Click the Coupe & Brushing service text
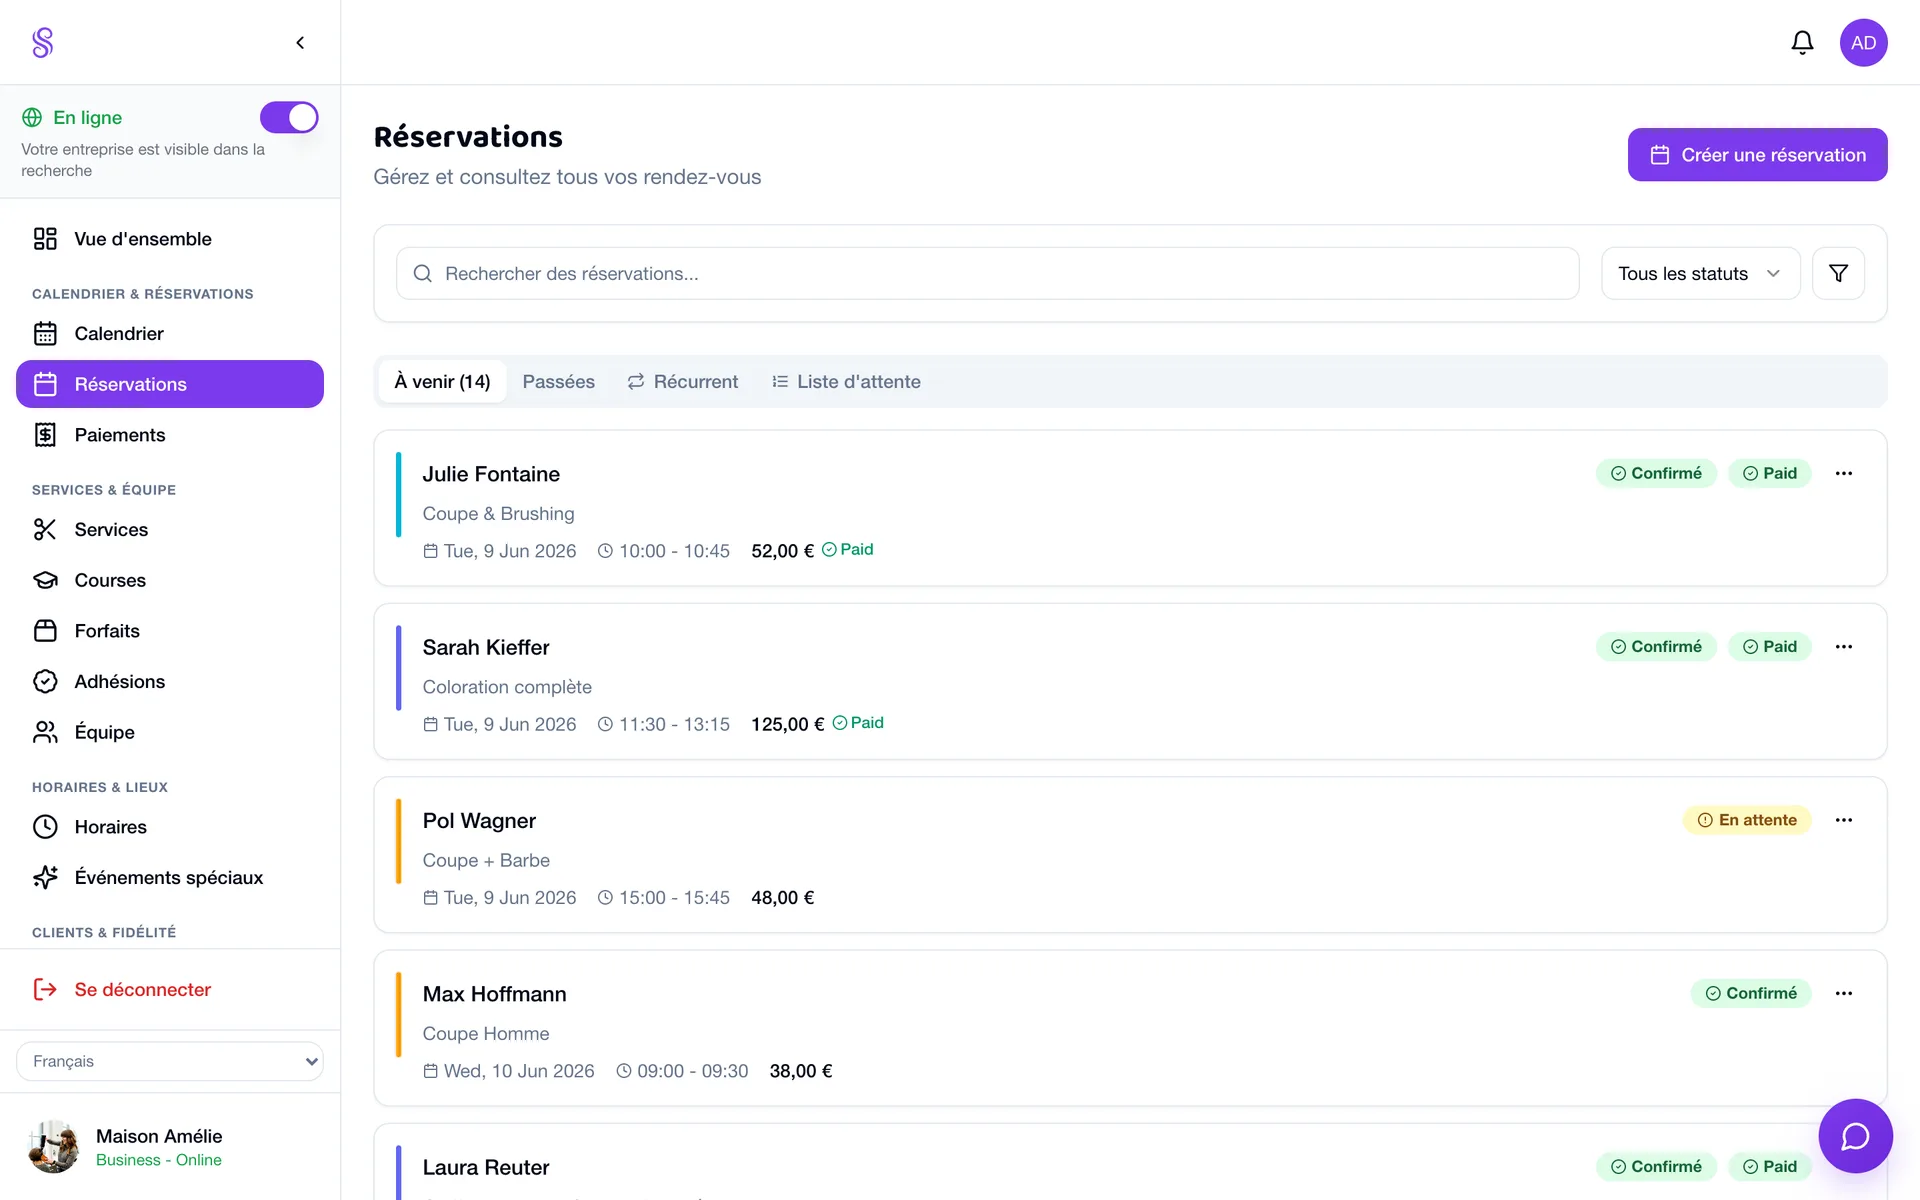Screen dimensions: 1920x1200 point(498,514)
